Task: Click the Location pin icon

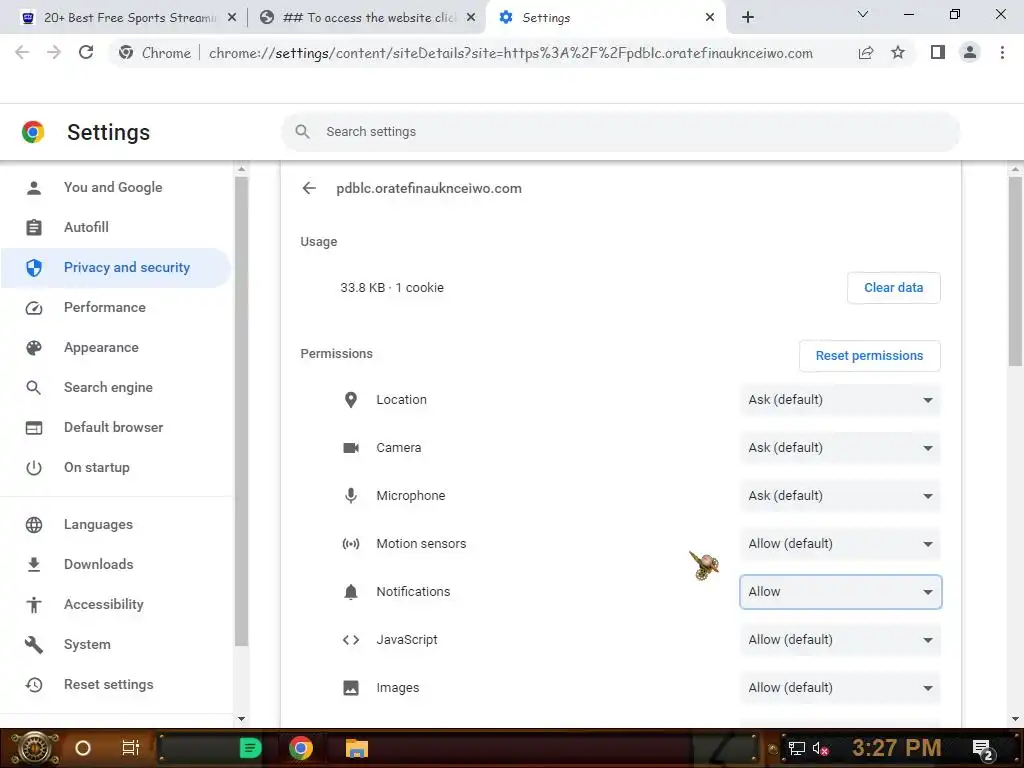Action: pos(351,400)
